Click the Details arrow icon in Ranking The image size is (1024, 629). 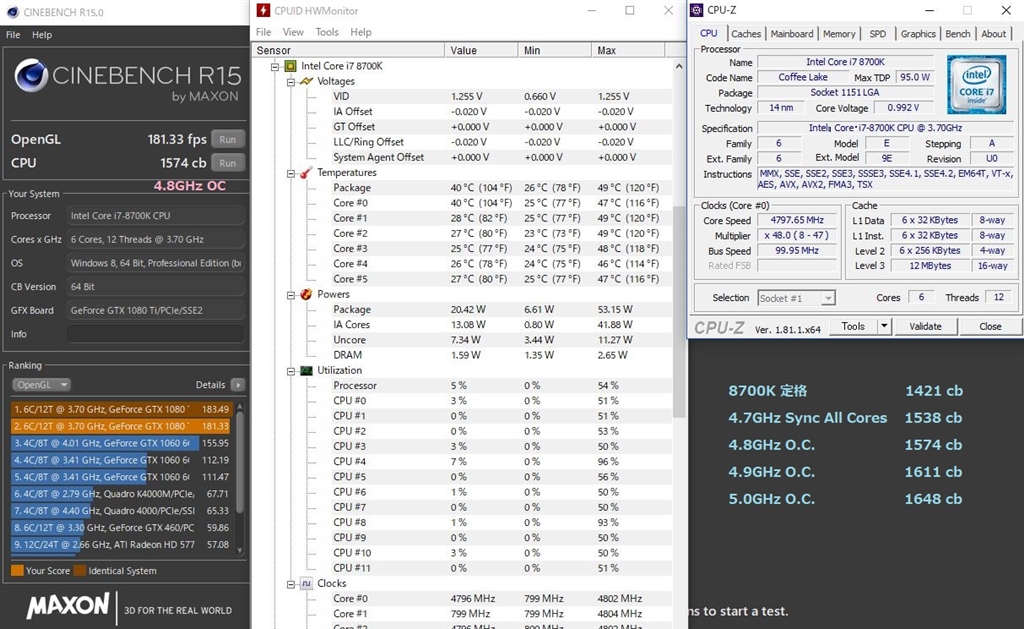pyautogui.click(x=238, y=385)
